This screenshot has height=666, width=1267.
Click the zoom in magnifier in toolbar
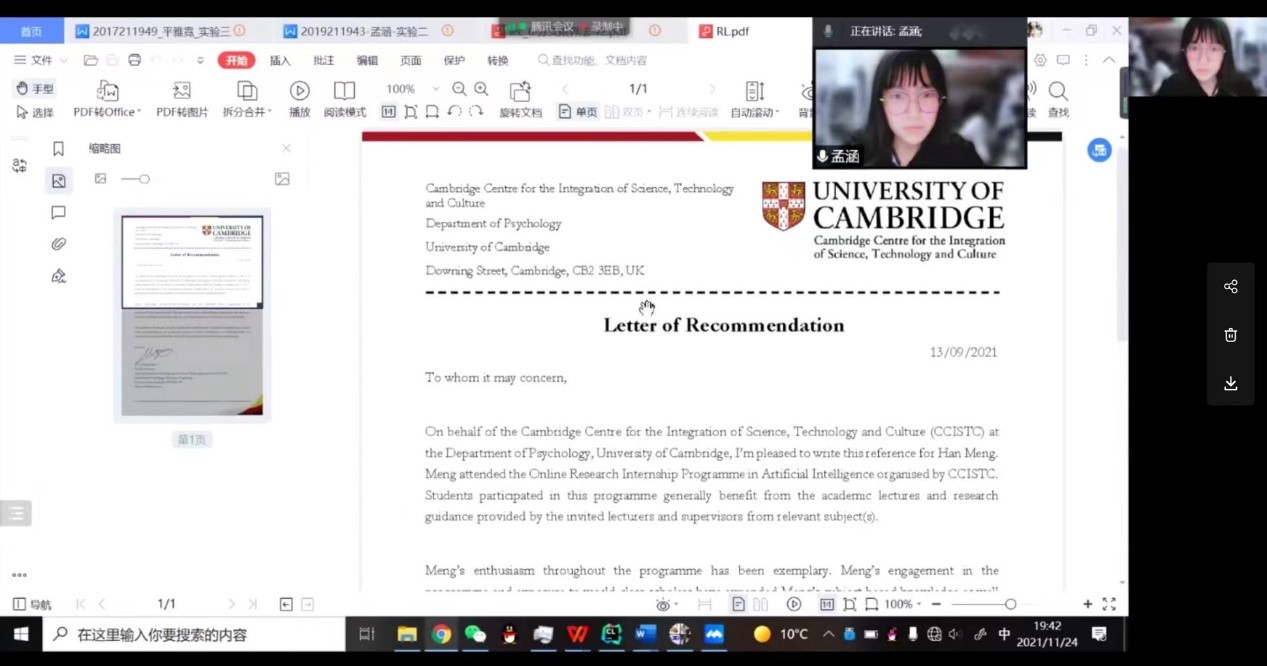(479, 89)
